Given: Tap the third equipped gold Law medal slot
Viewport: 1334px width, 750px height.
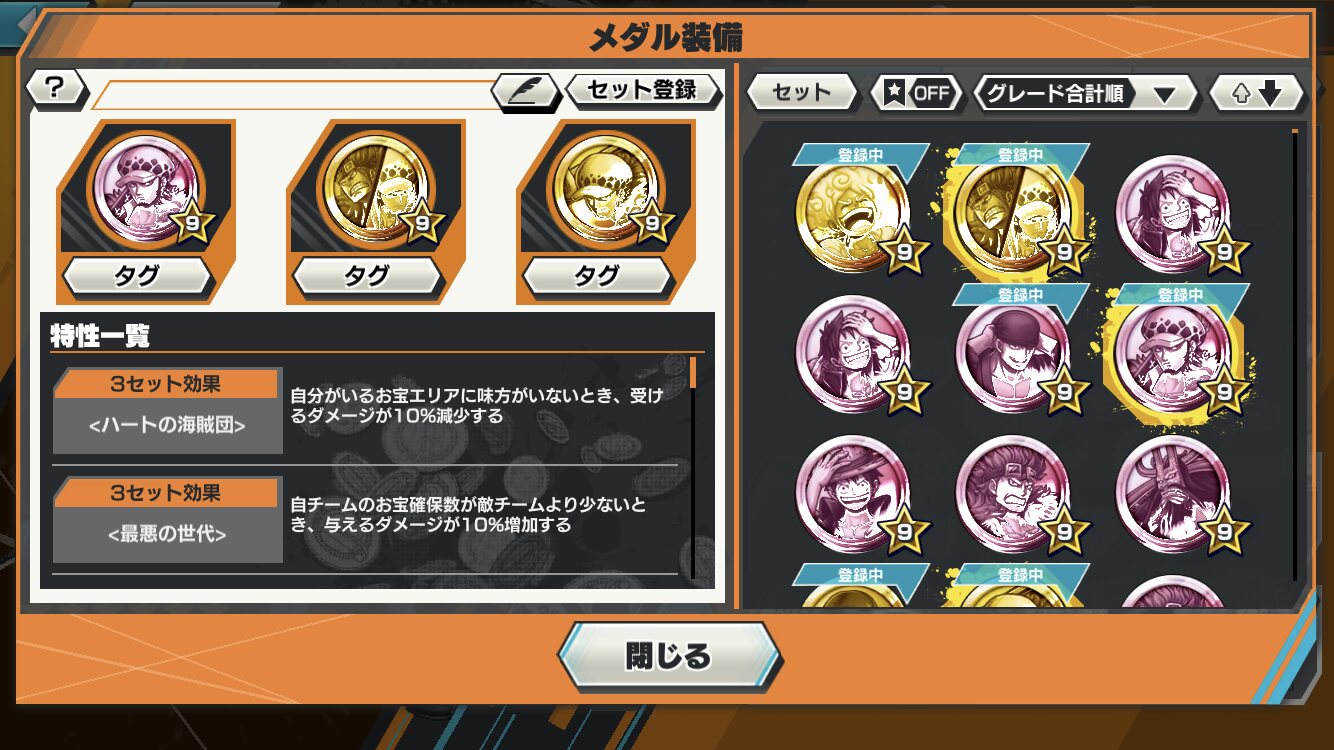Looking at the screenshot, I should pos(607,189).
